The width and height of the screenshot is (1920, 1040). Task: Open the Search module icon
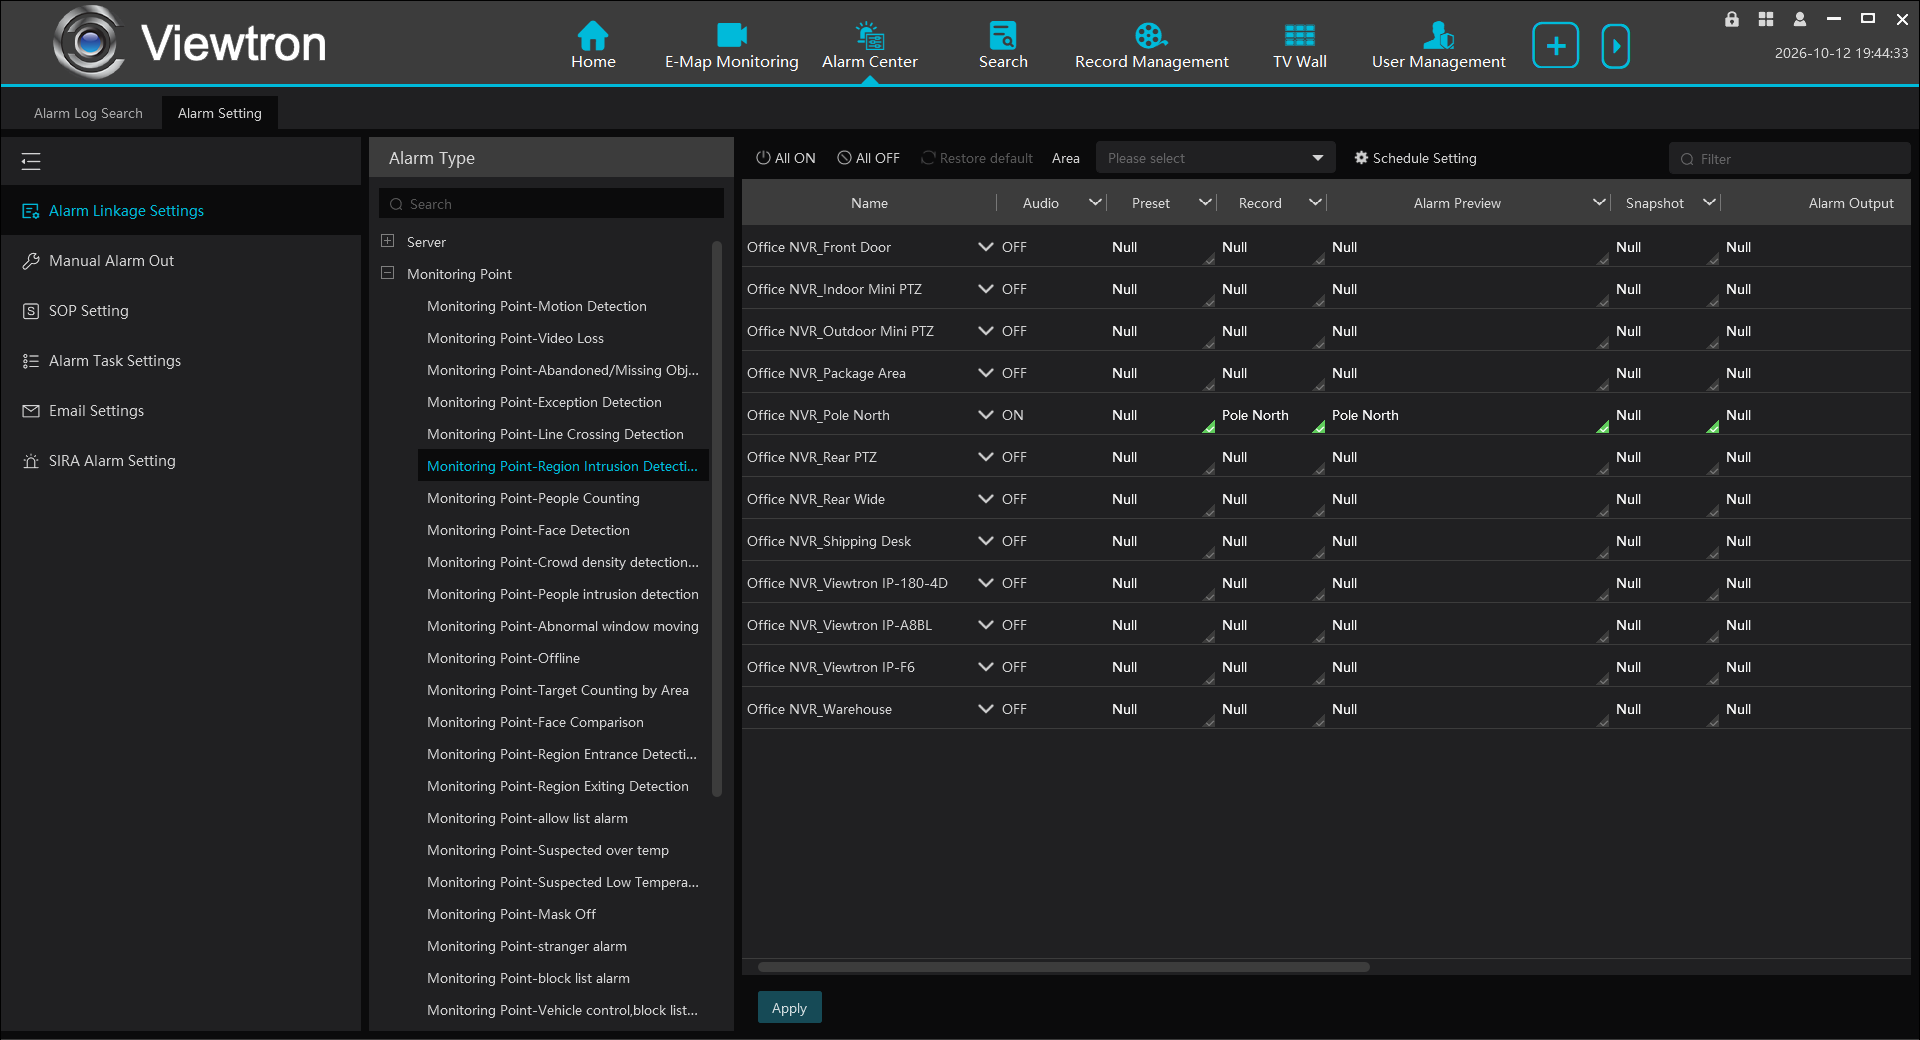pyautogui.click(x=1003, y=45)
